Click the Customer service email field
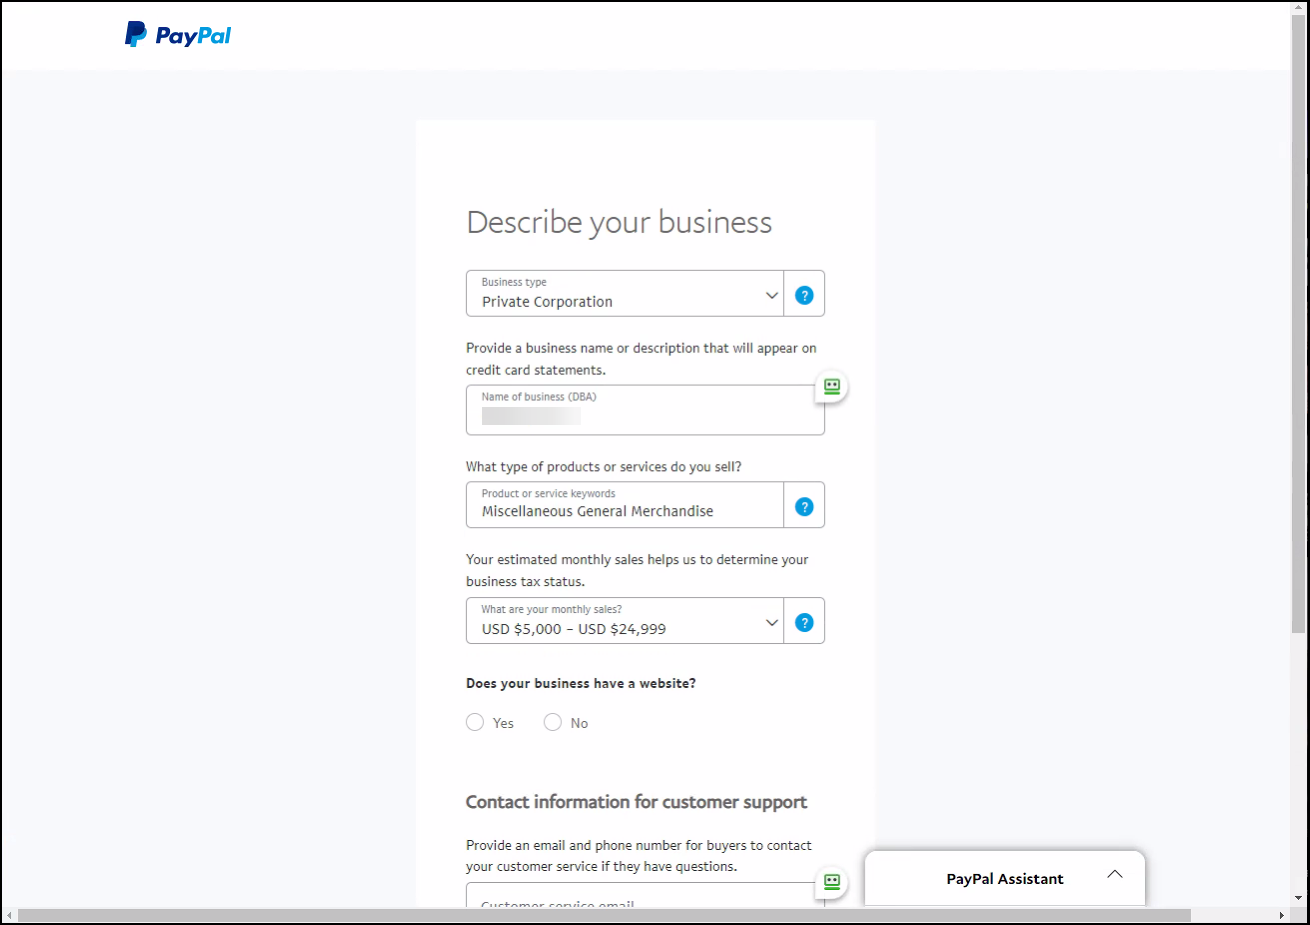 (x=645, y=895)
